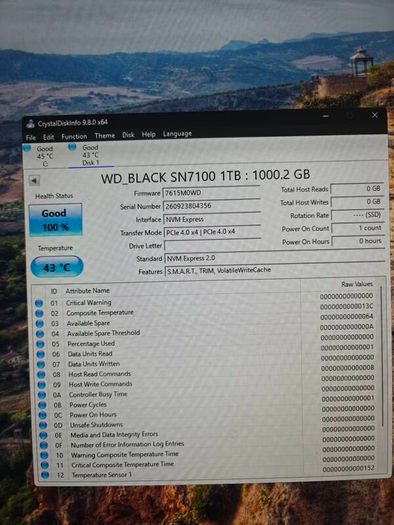394x525 pixels.
Task: Click the previous disk arrow button
Action: click(34, 181)
